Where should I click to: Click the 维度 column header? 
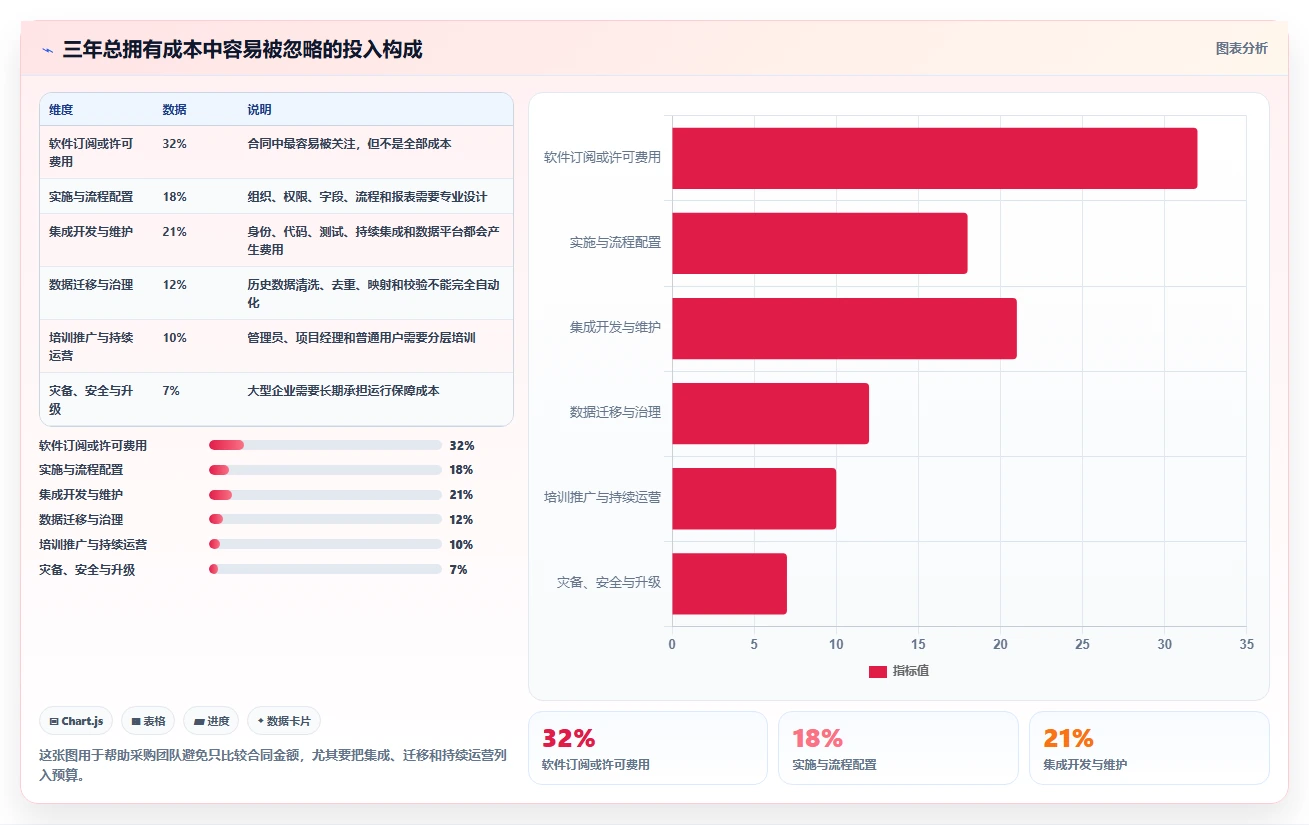click(61, 110)
